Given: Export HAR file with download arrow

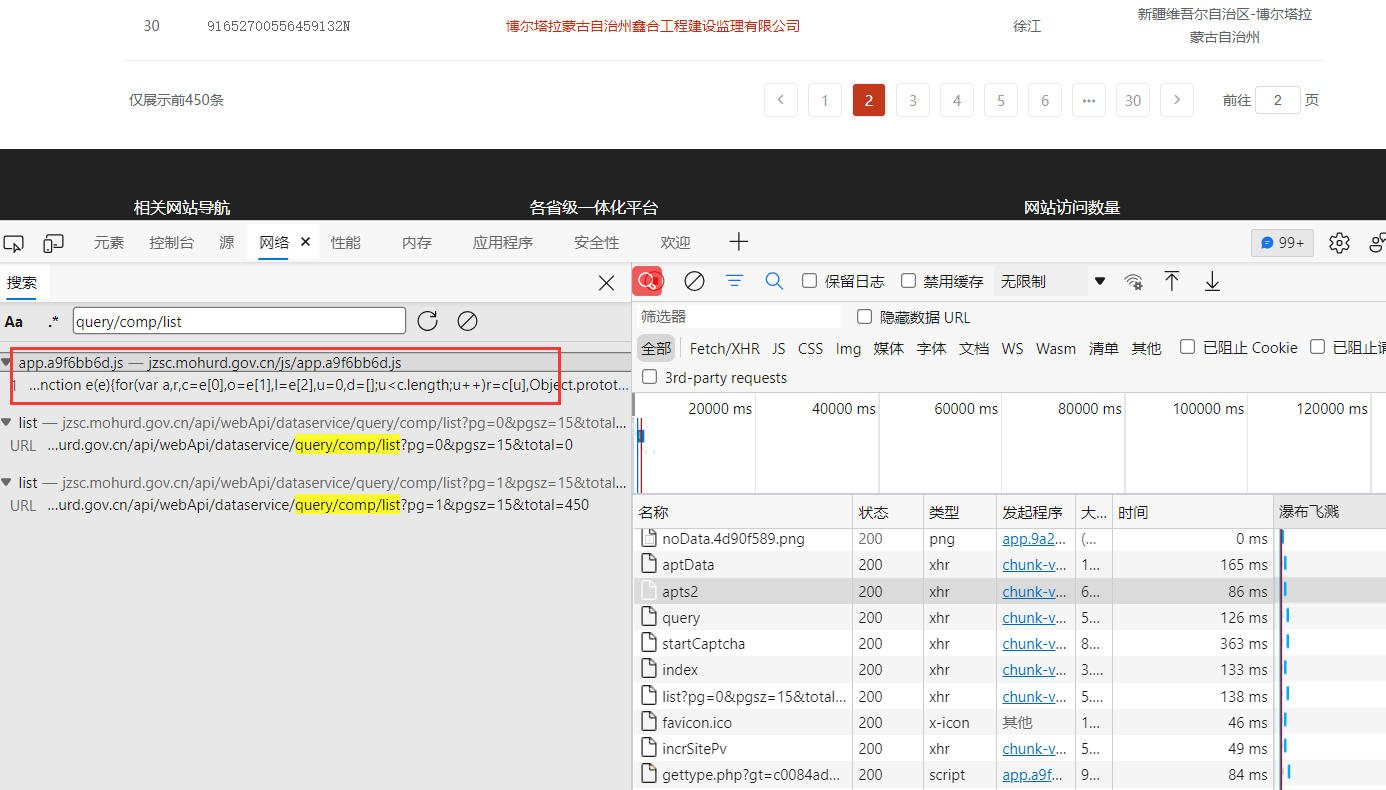Looking at the screenshot, I should tap(1212, 281).
